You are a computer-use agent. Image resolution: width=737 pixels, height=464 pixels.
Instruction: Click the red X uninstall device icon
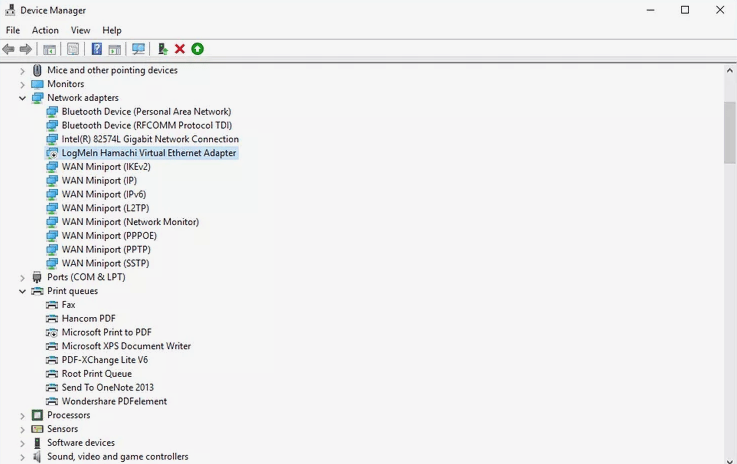(x=180, y=49)
